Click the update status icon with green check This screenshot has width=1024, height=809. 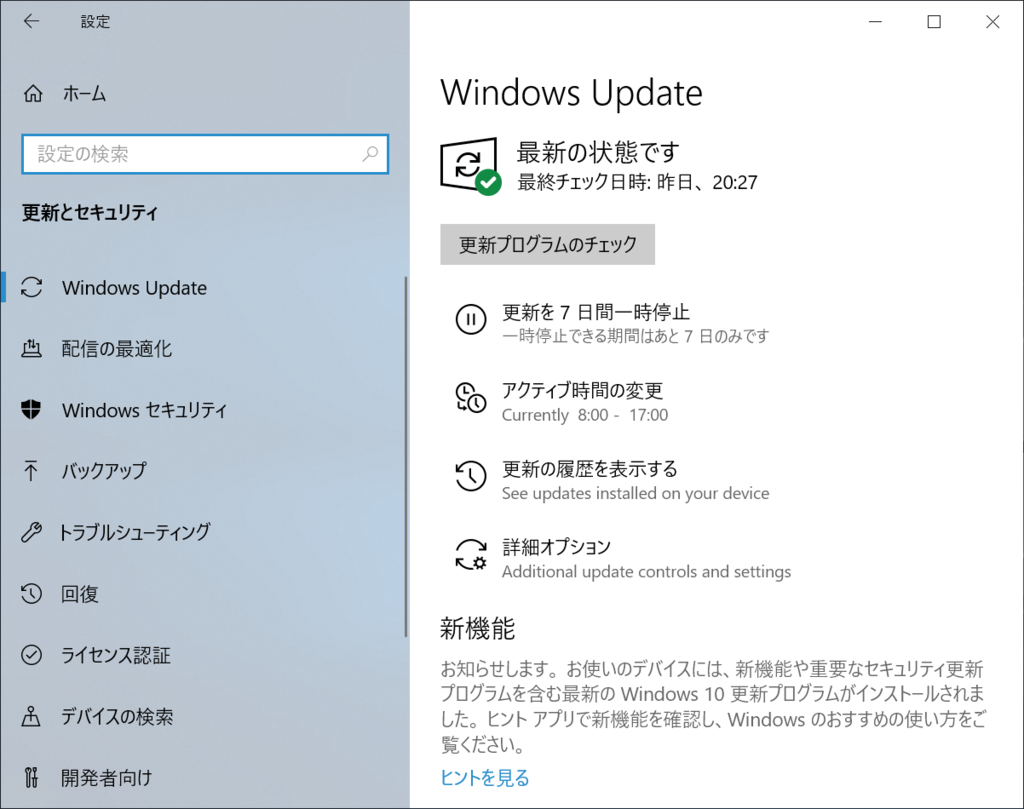470,166
